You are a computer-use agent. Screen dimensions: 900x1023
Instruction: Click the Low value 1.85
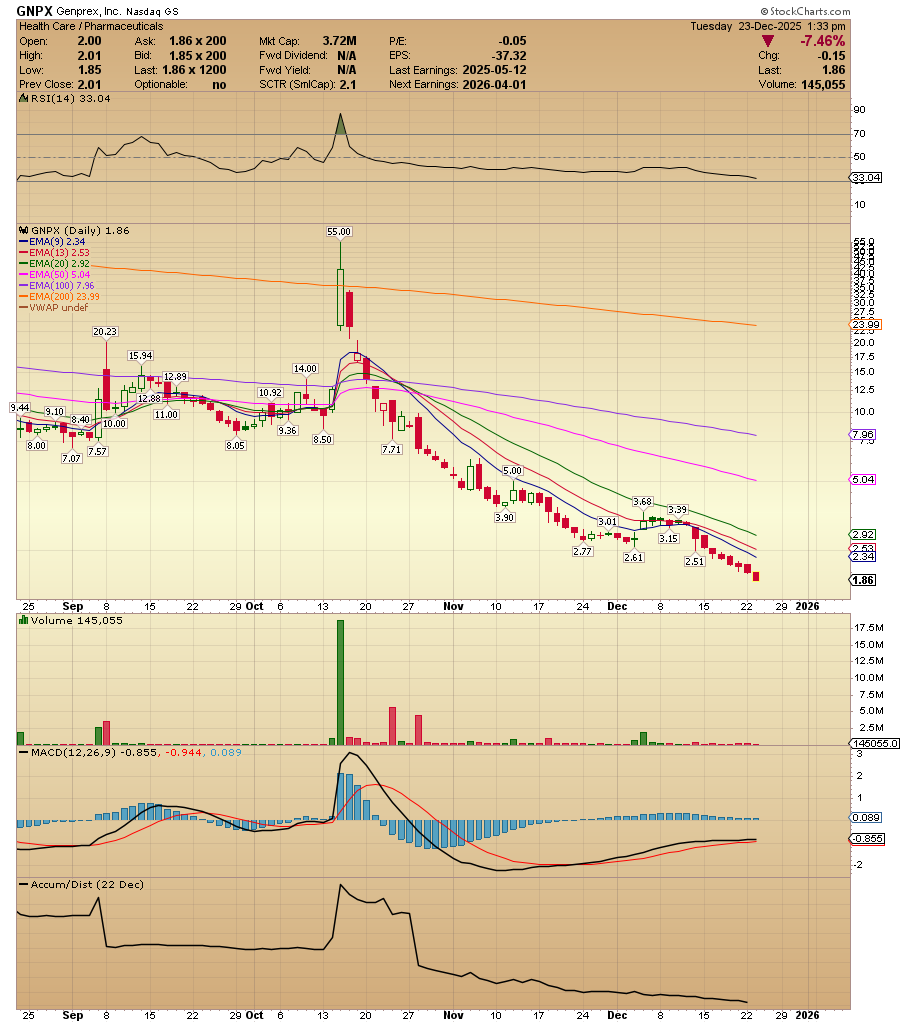point(89,70)
